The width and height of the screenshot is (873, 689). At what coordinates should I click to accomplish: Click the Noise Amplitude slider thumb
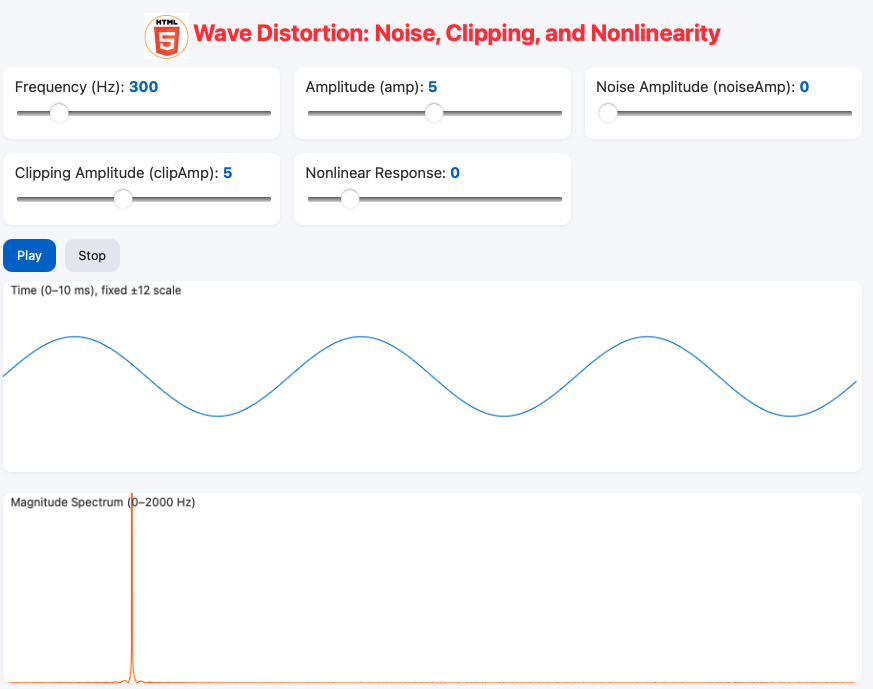[x=608, y=113]
